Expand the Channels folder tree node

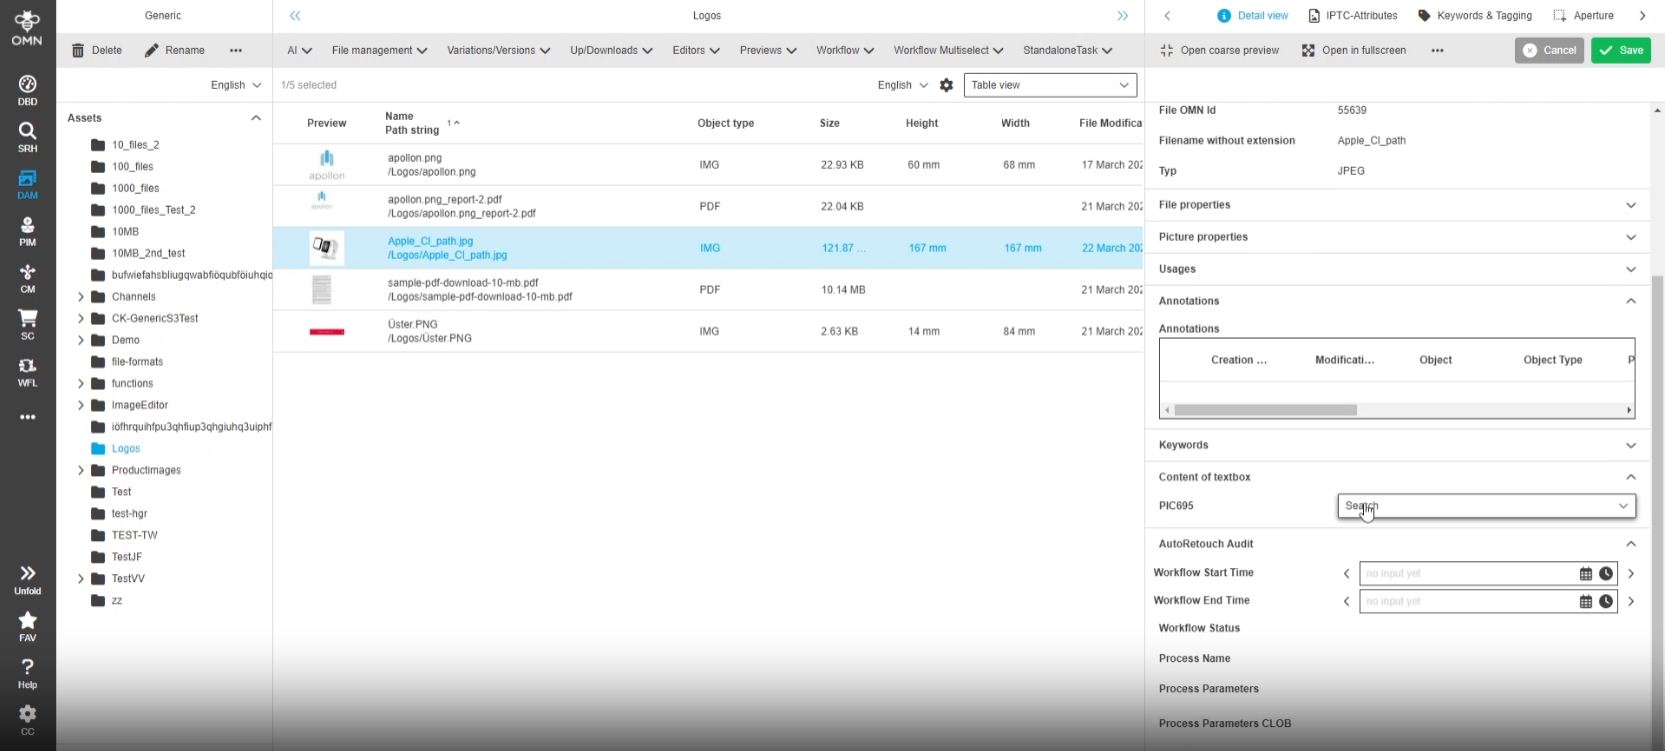81,297
